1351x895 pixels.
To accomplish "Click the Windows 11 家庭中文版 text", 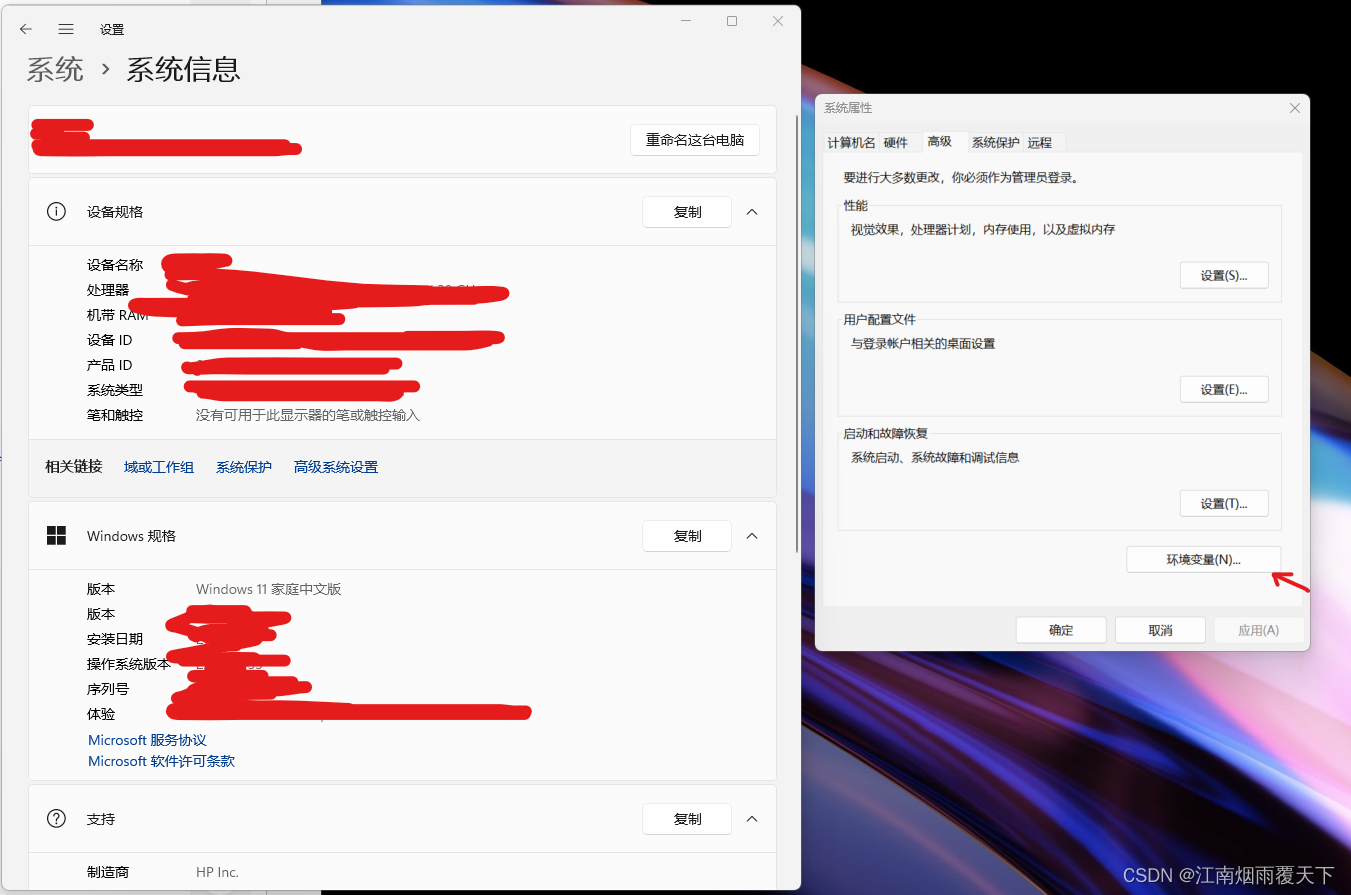I will tap(269, 589).
